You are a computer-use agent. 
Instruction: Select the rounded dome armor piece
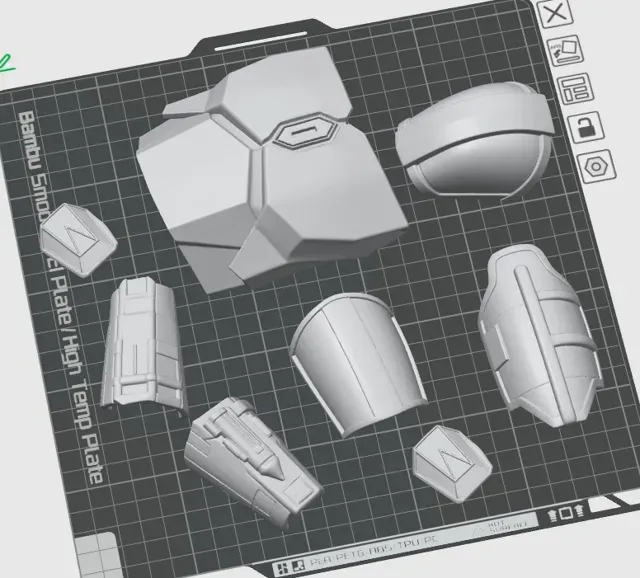[476, 141]
